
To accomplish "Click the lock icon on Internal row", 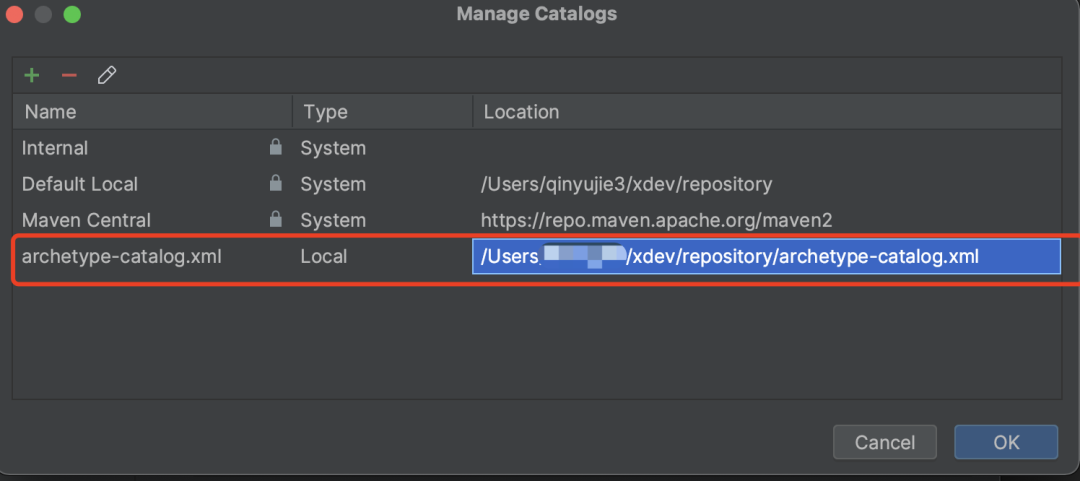I will 275,148.
